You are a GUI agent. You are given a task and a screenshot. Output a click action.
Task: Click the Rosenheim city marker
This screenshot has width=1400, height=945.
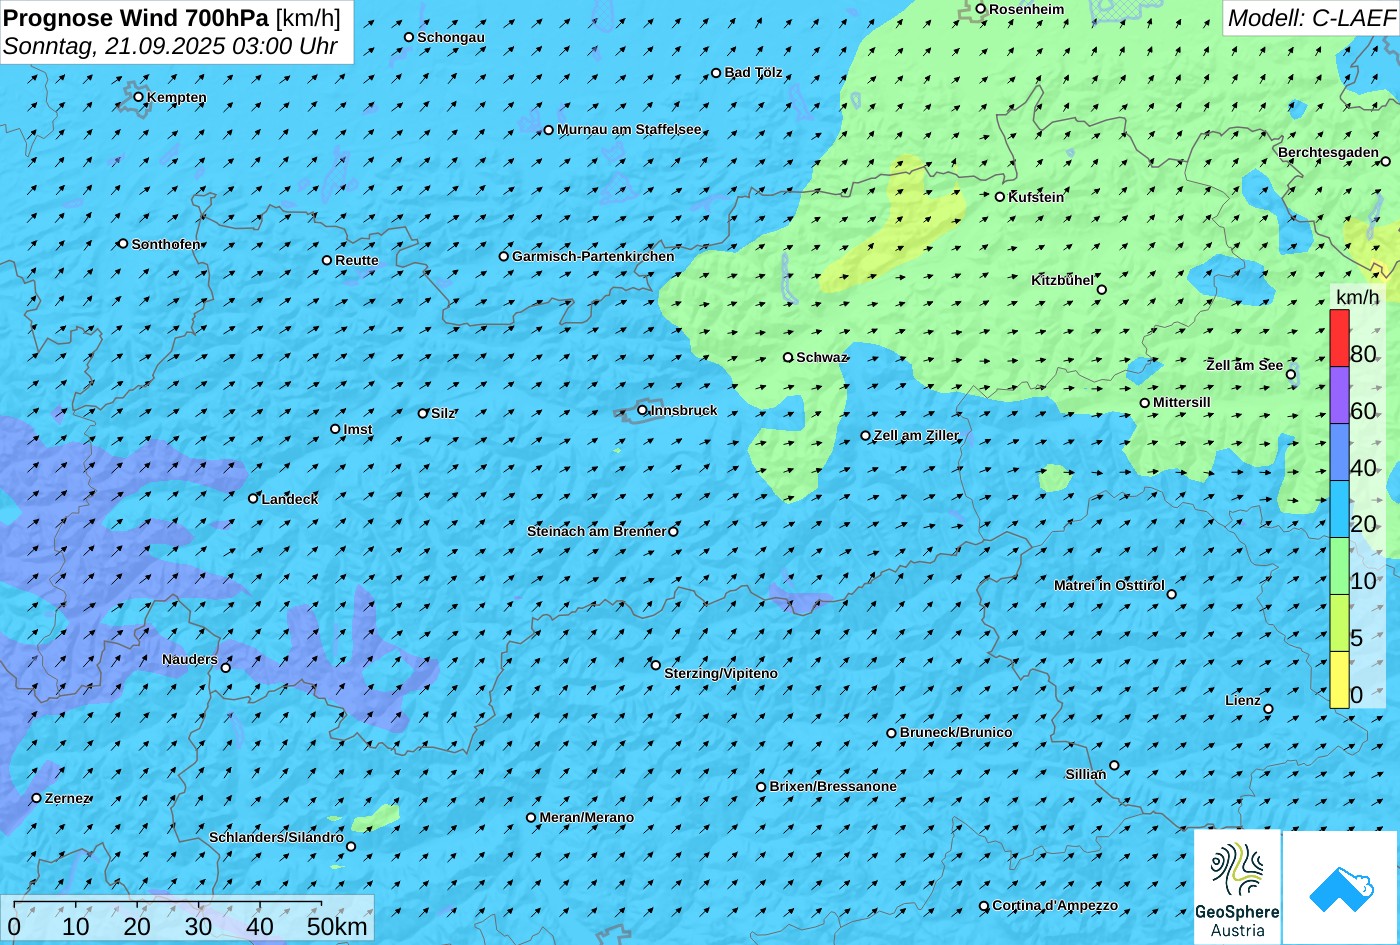(980, 9)
